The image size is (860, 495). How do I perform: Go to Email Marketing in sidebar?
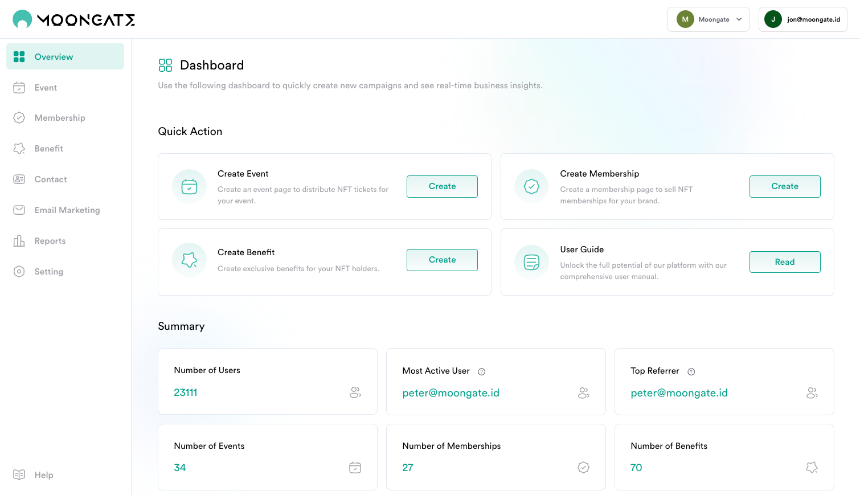click(x=65, y=210)
